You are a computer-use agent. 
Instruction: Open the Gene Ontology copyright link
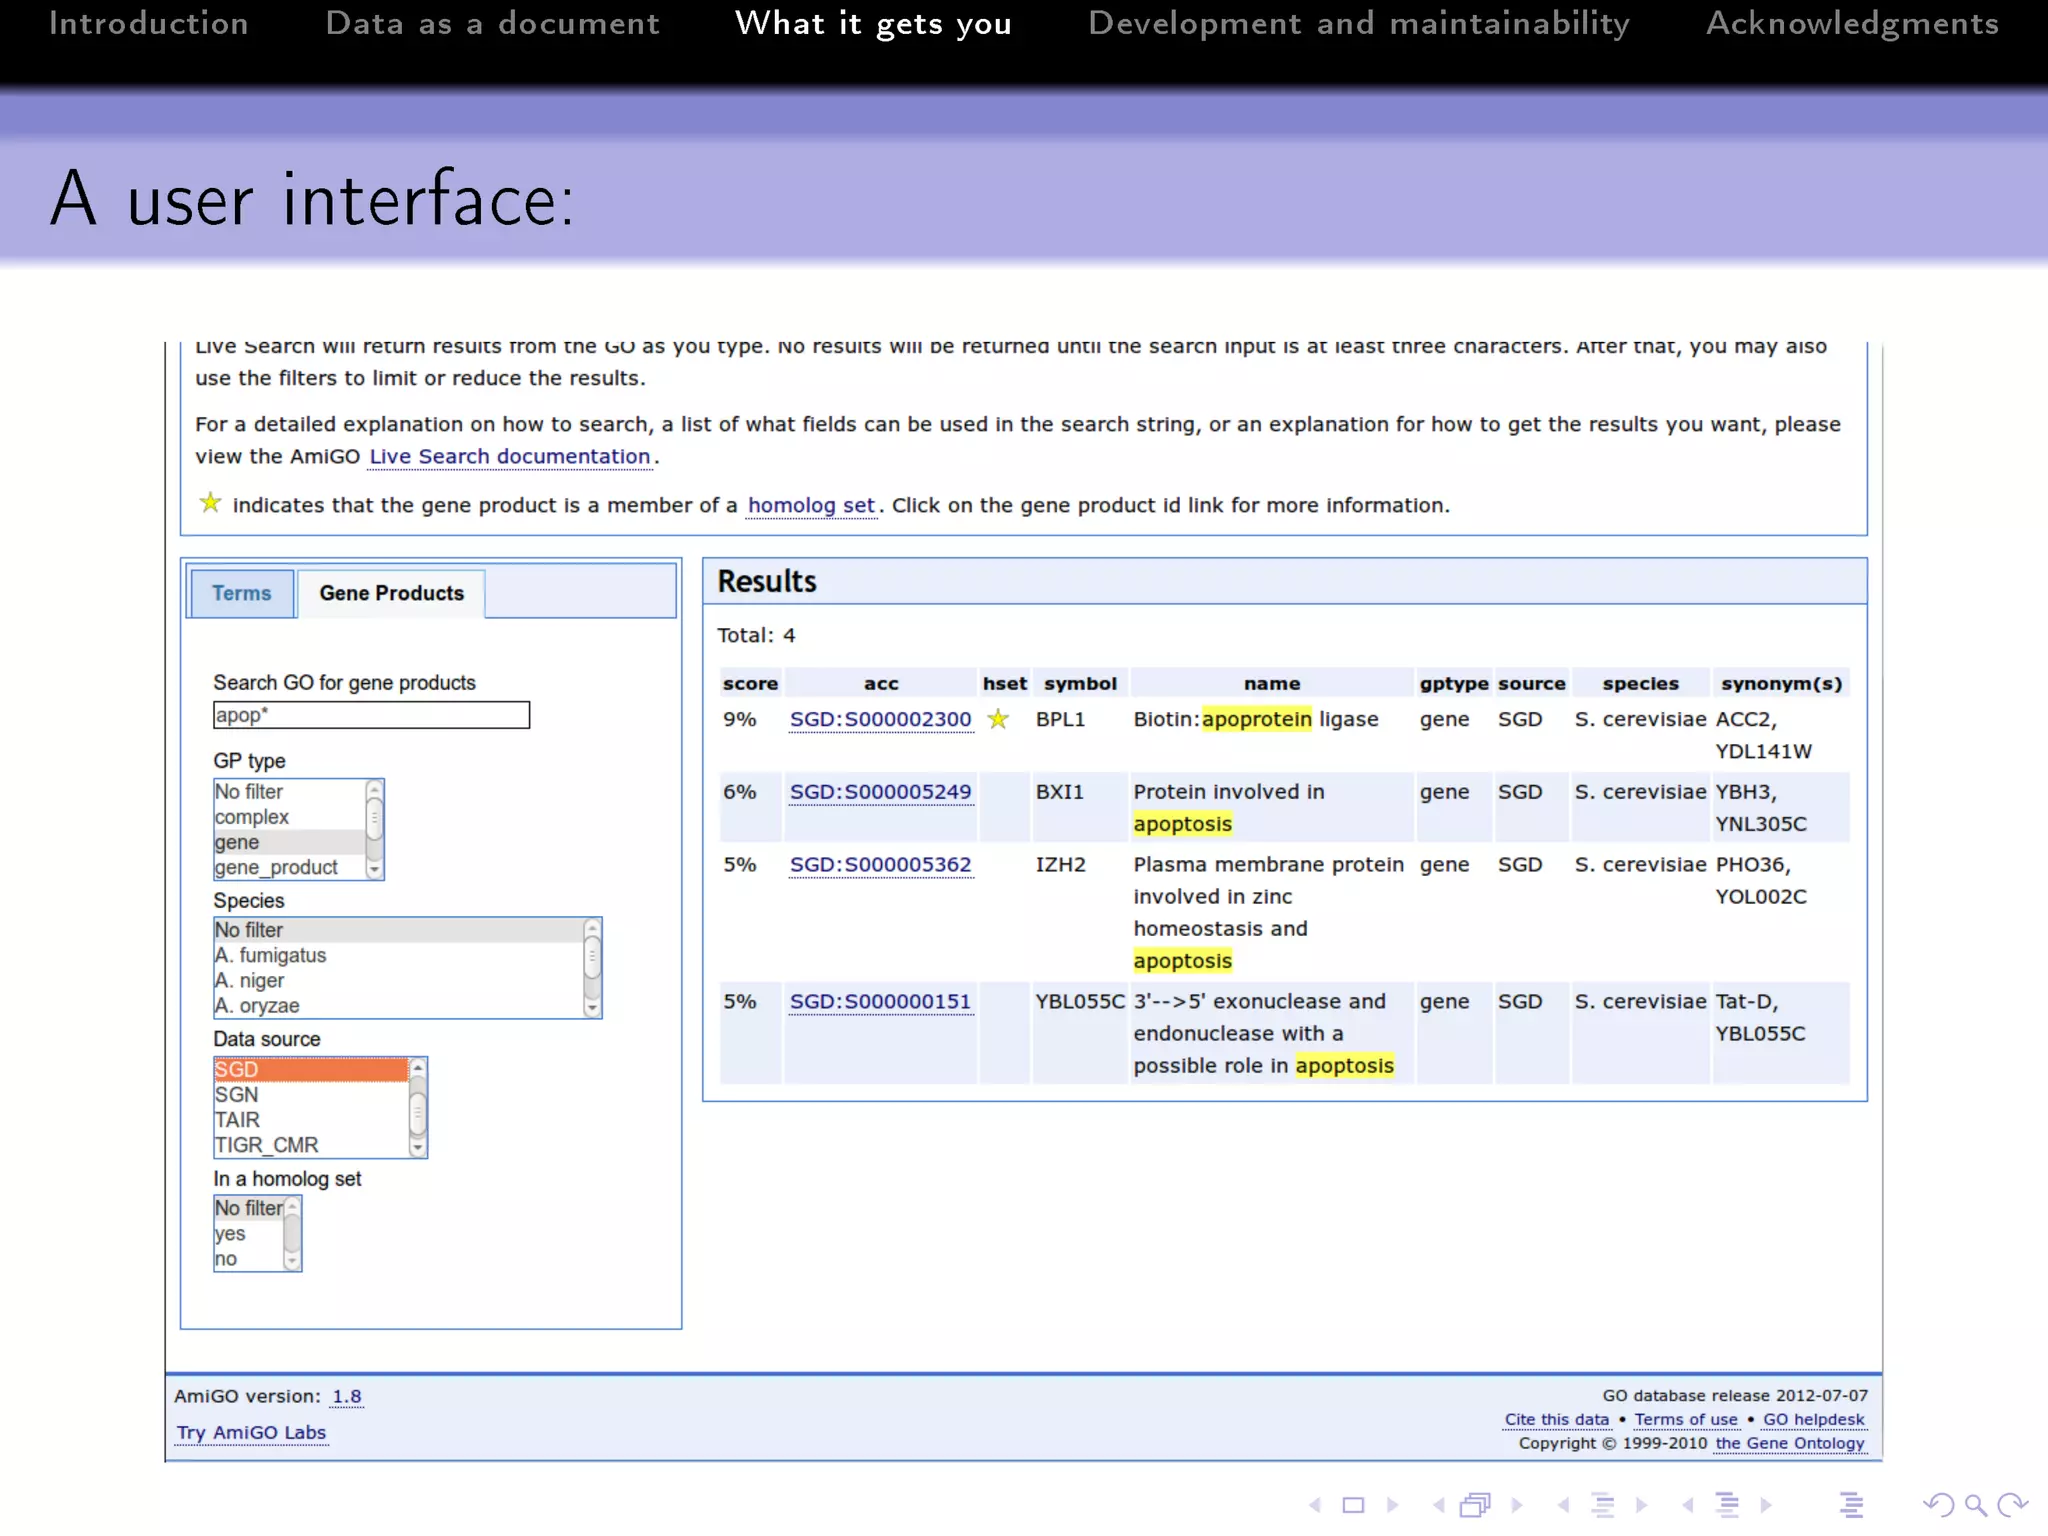pyautogui.click(x=1790, y=1443)
